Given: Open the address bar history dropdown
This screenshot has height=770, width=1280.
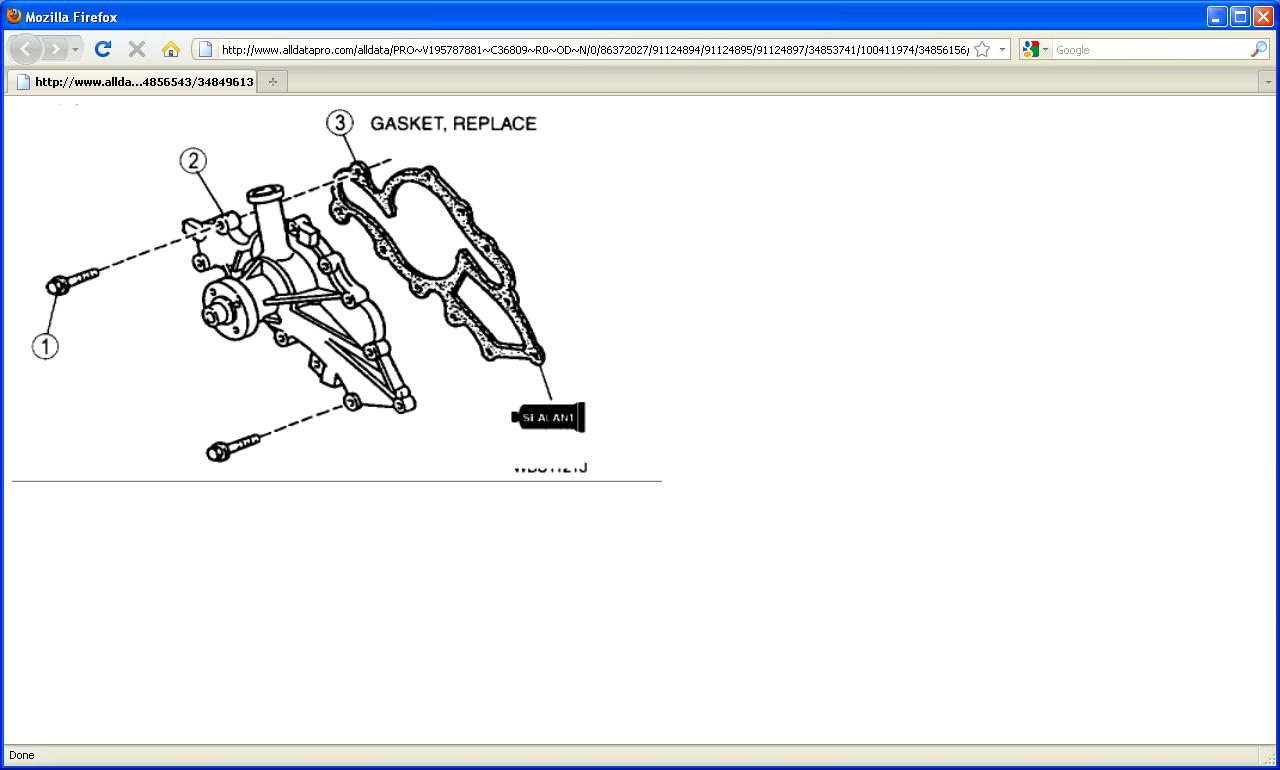Looking at the screenshot, I should coord(1002,49).
